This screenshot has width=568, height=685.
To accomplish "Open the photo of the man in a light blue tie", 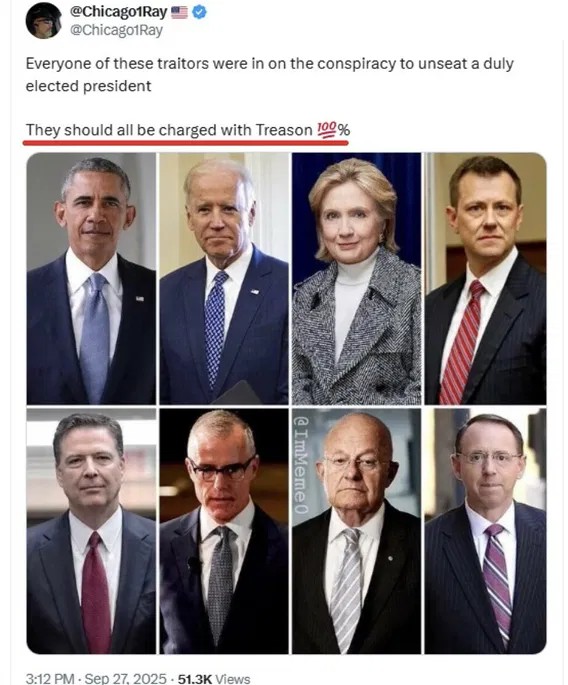I will click(91, 278).
